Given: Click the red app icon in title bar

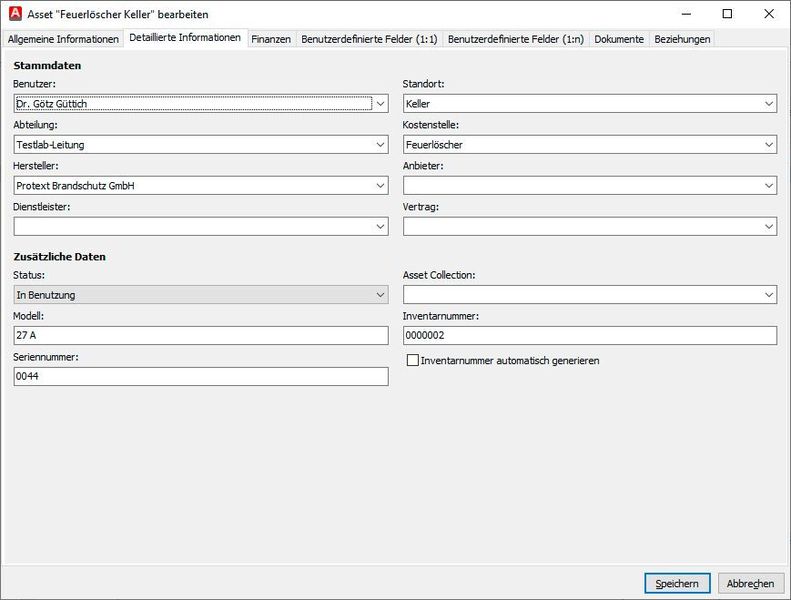Looking at the screenshot, I should 14,14.
